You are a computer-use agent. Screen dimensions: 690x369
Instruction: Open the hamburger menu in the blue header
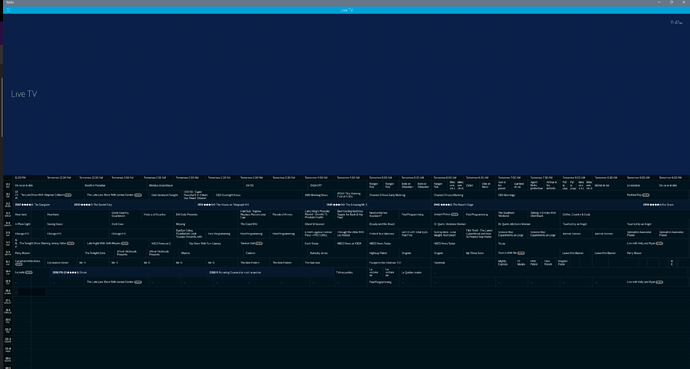[7, 10]
